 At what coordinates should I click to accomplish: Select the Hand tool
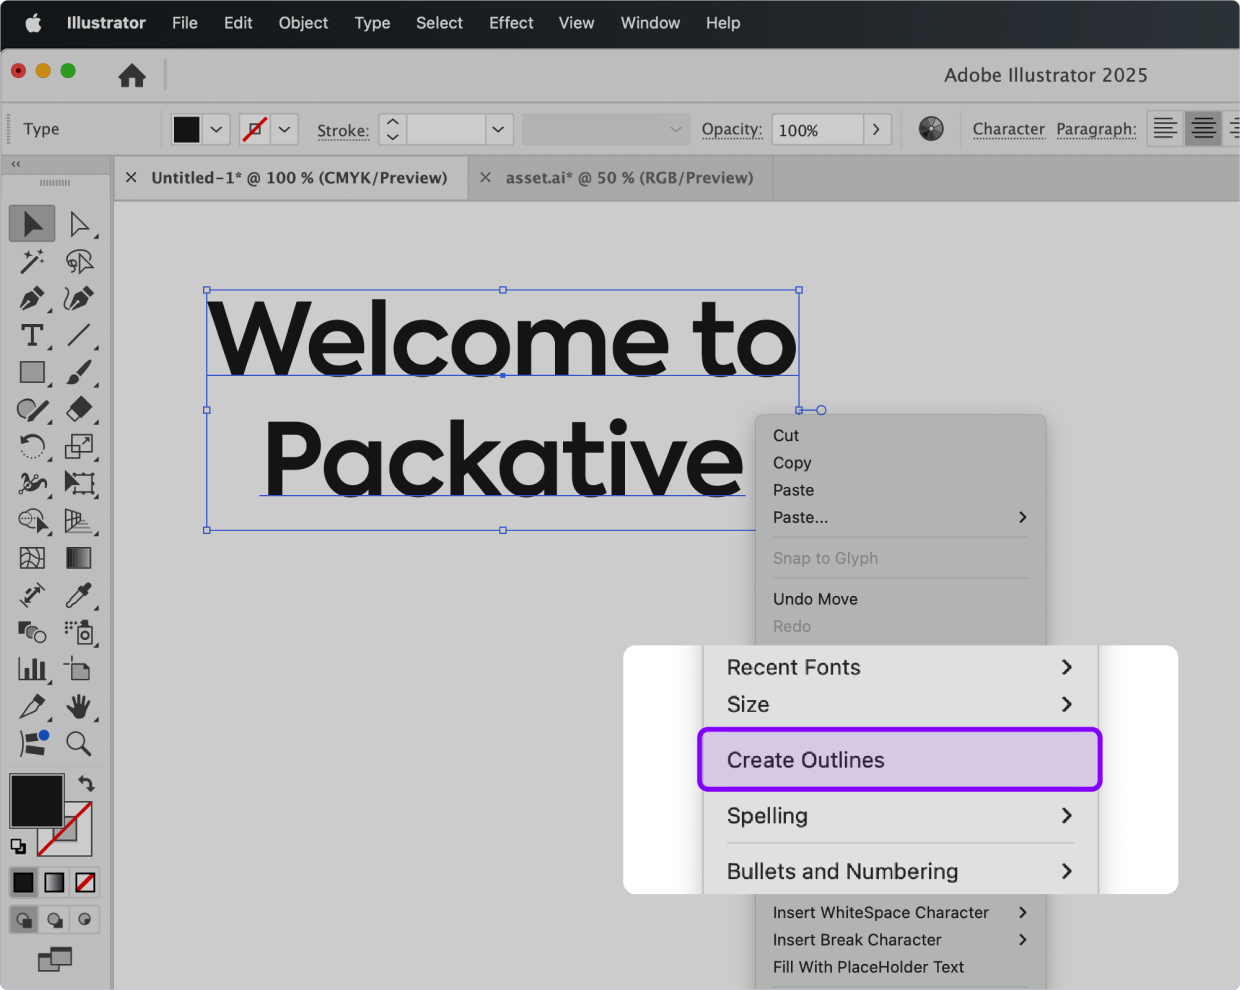click(x=78, y=707)
